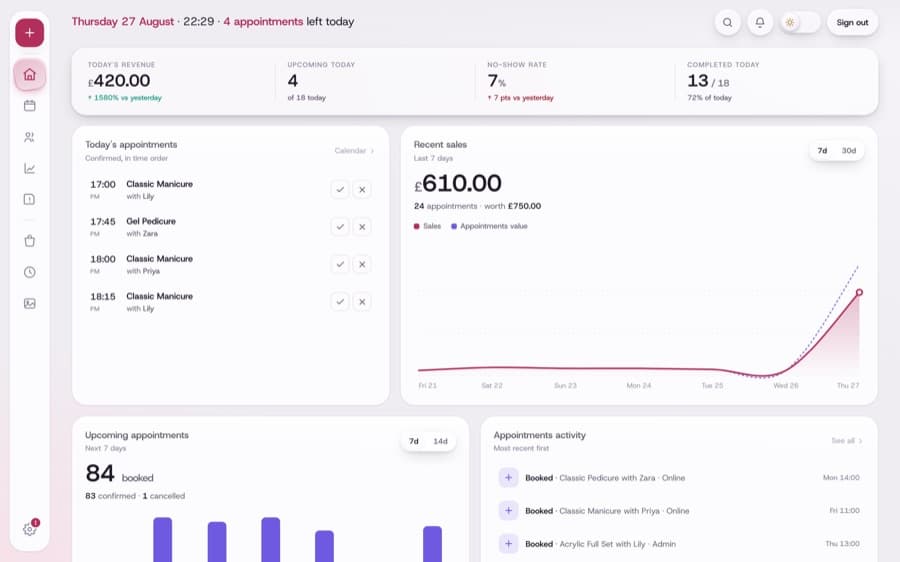This screenshot has width=900, height=562.
Task: Switch Upcoming appointments to 14d
Action: click(x=440, y=441)
